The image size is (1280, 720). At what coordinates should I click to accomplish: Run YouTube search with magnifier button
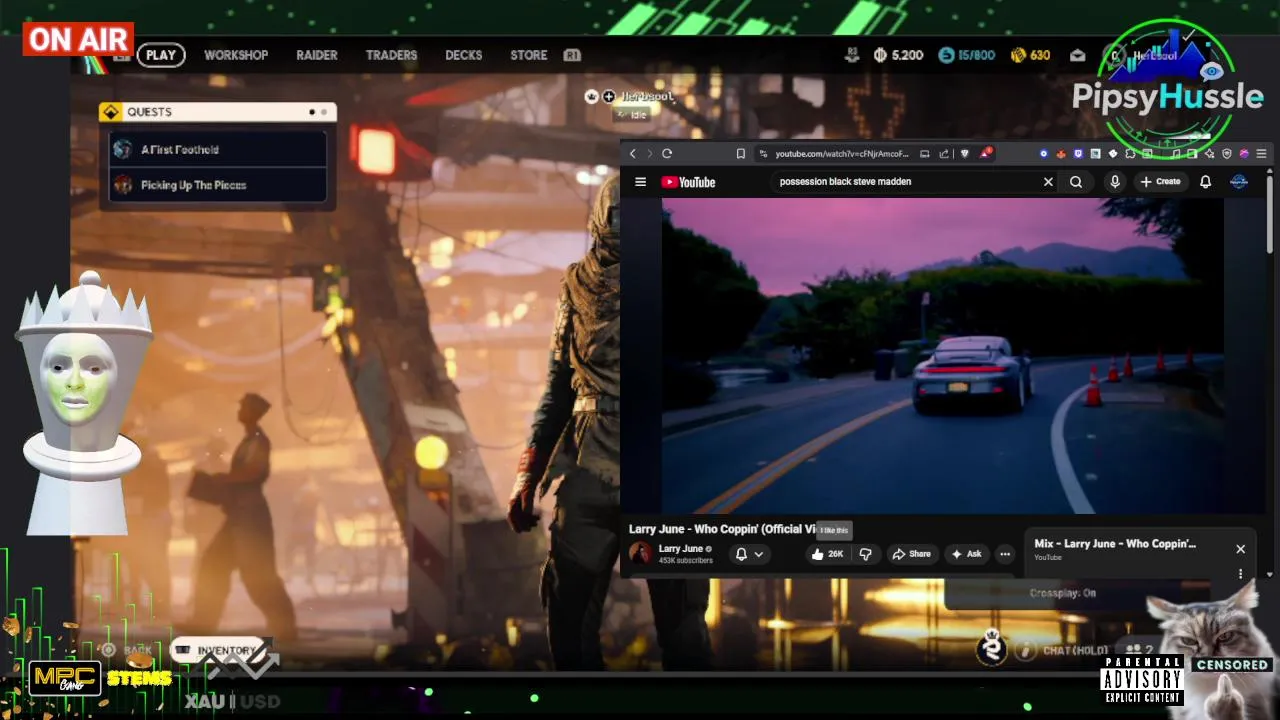pos(1076,182)
